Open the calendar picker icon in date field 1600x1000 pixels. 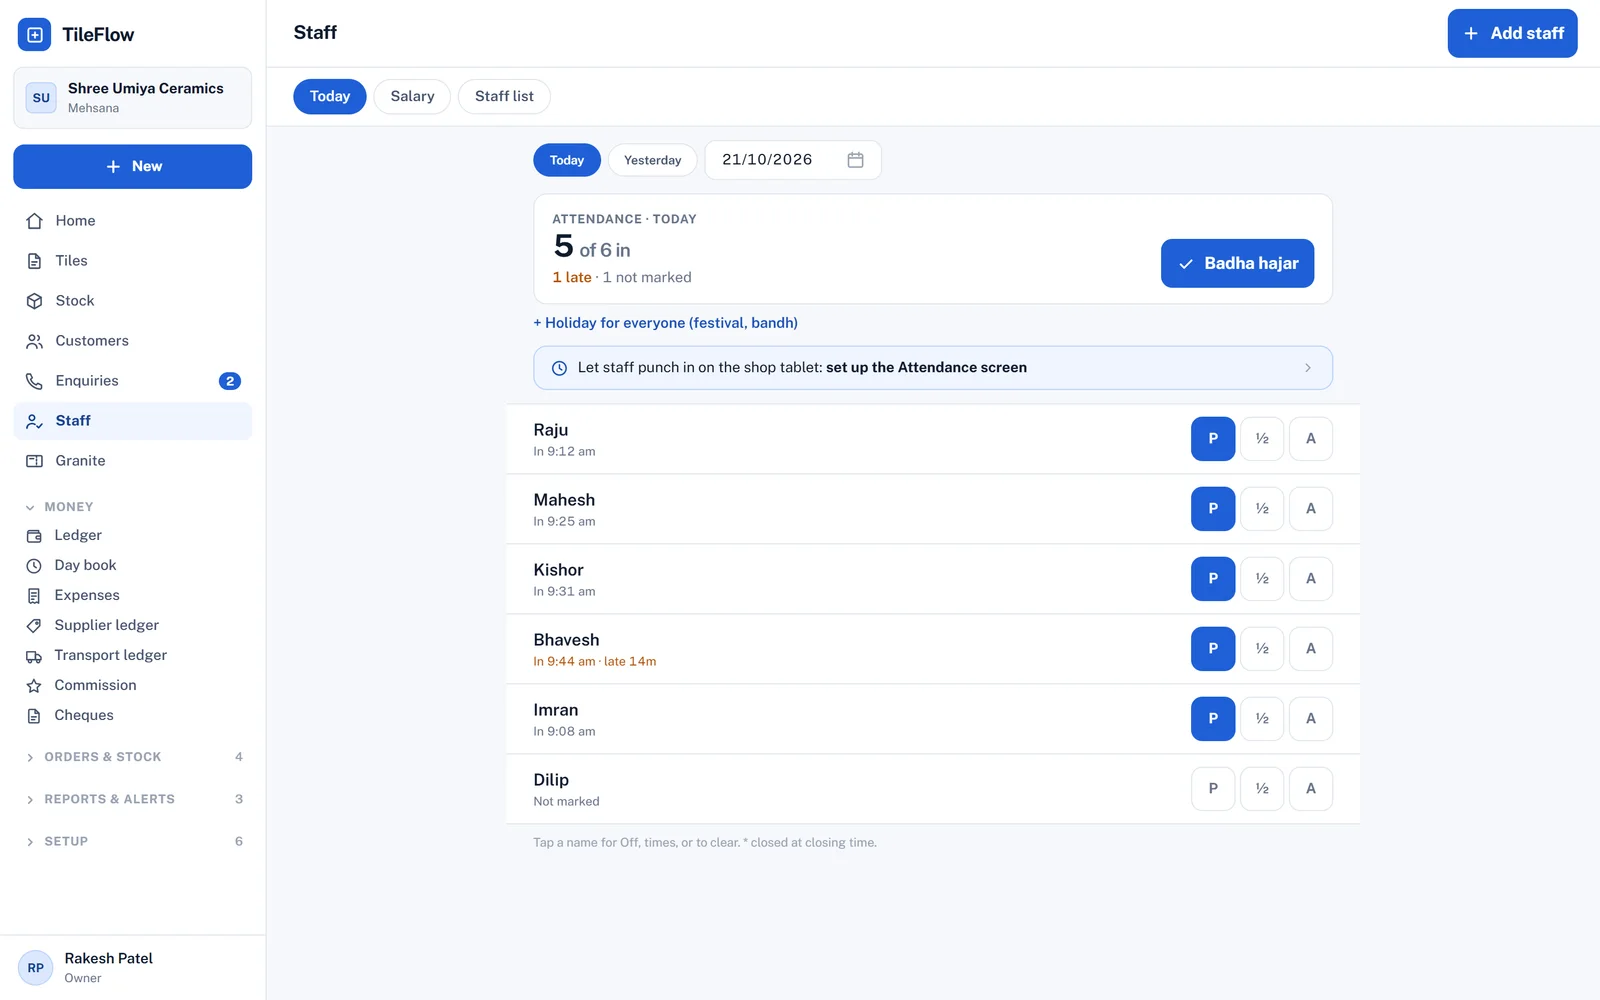coord(855,160)
